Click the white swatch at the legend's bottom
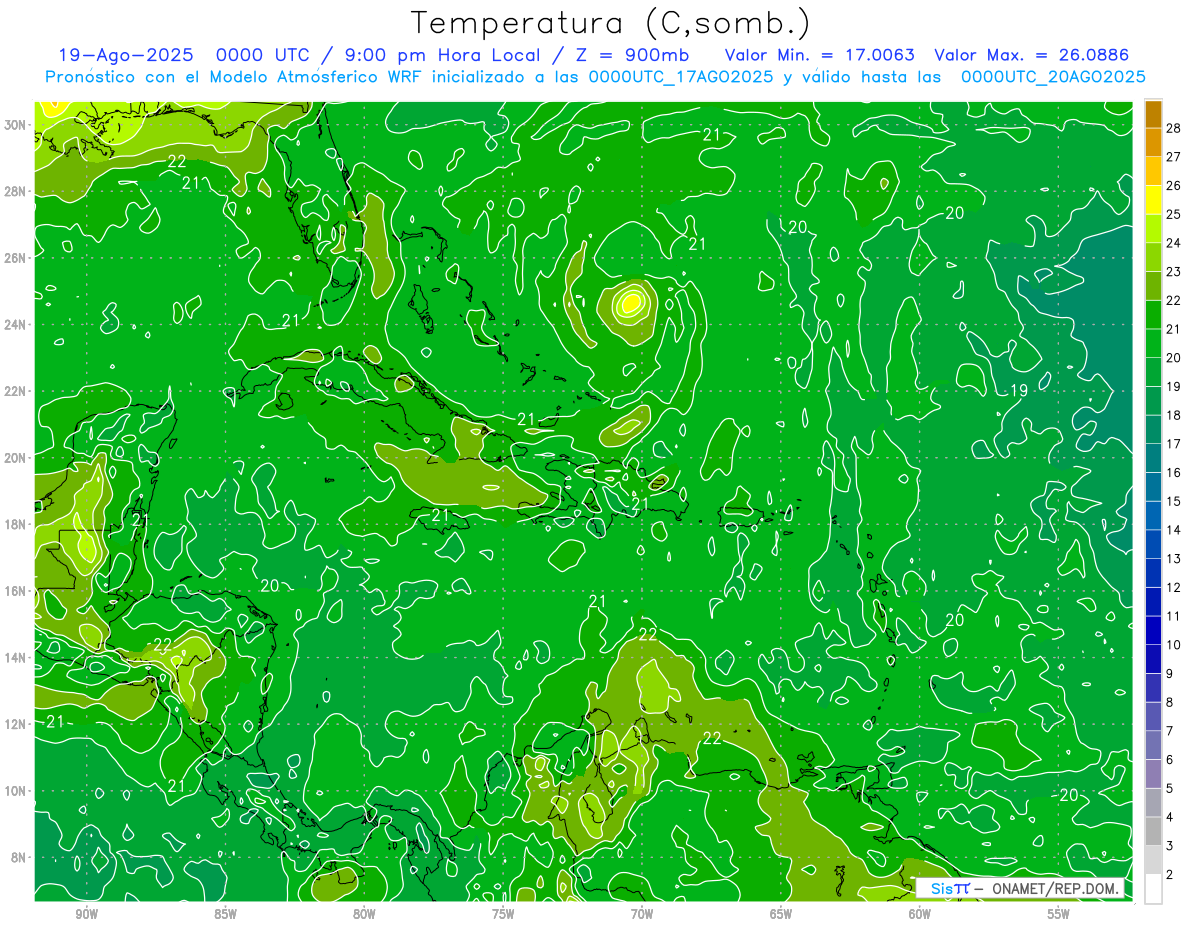 pos(1153,889)
